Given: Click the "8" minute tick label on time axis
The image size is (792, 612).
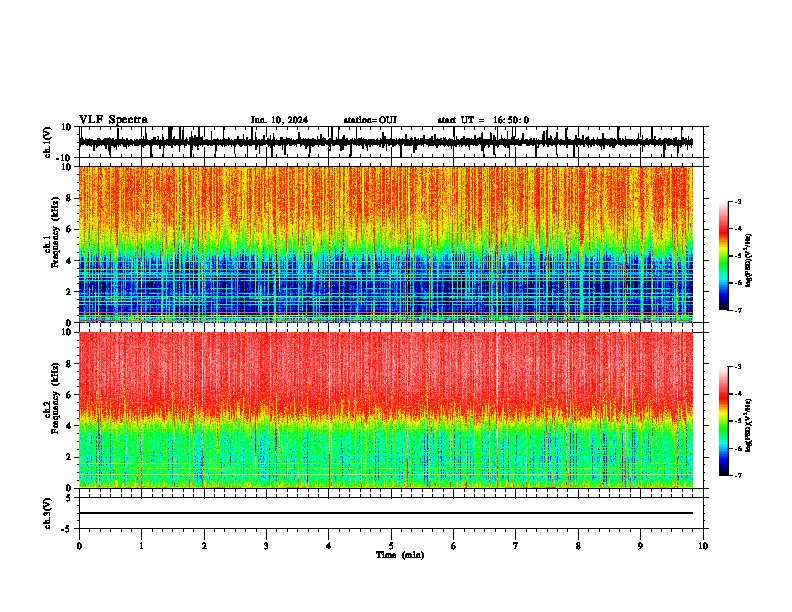Looking at the screenshot, I should pos(578,546).
